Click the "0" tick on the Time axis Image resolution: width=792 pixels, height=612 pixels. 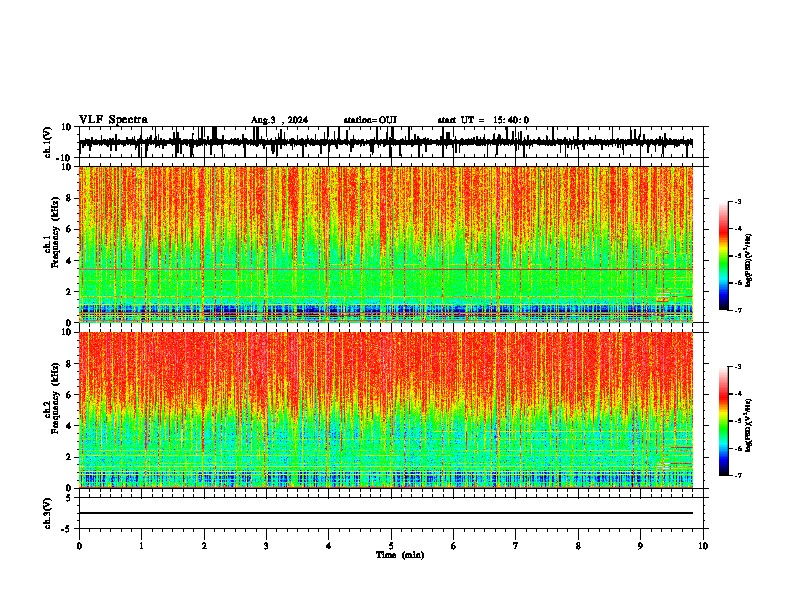click(x=79, y=546)
